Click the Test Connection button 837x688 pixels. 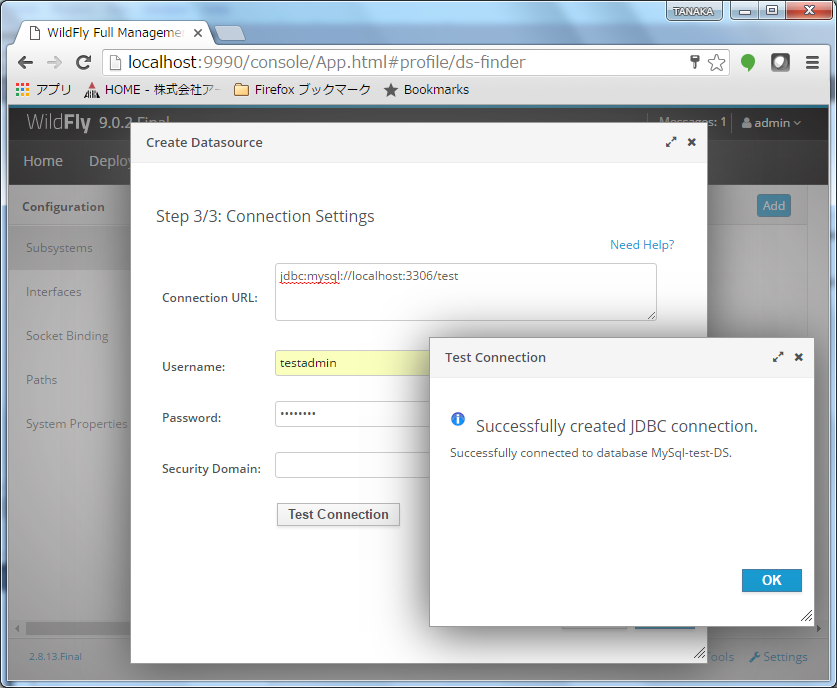338,515
